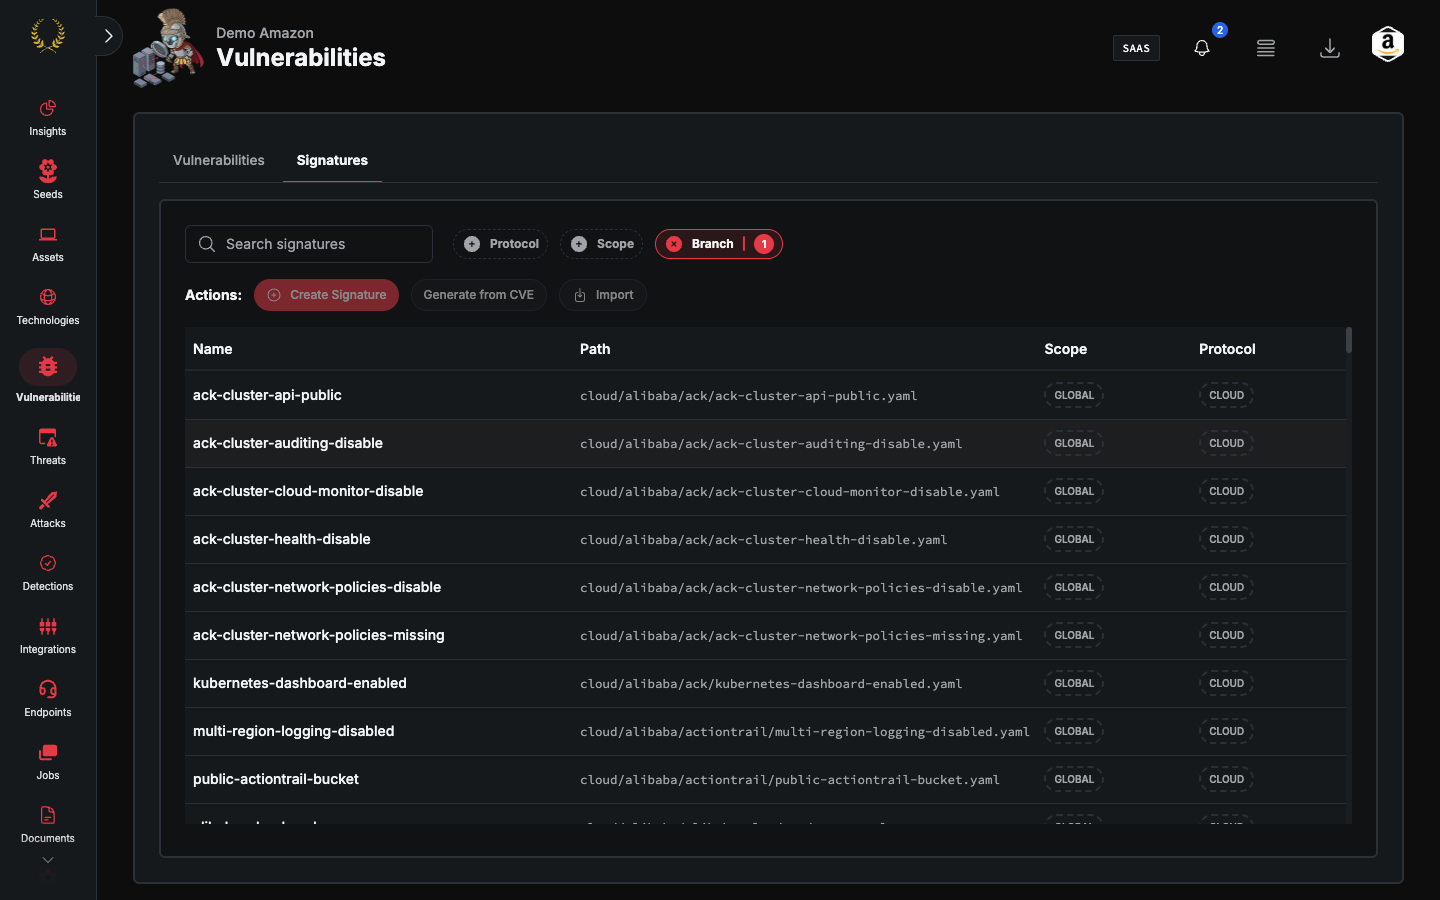Open the Insights sidebar icon
1440x900 pixels.
pos(48,108)
